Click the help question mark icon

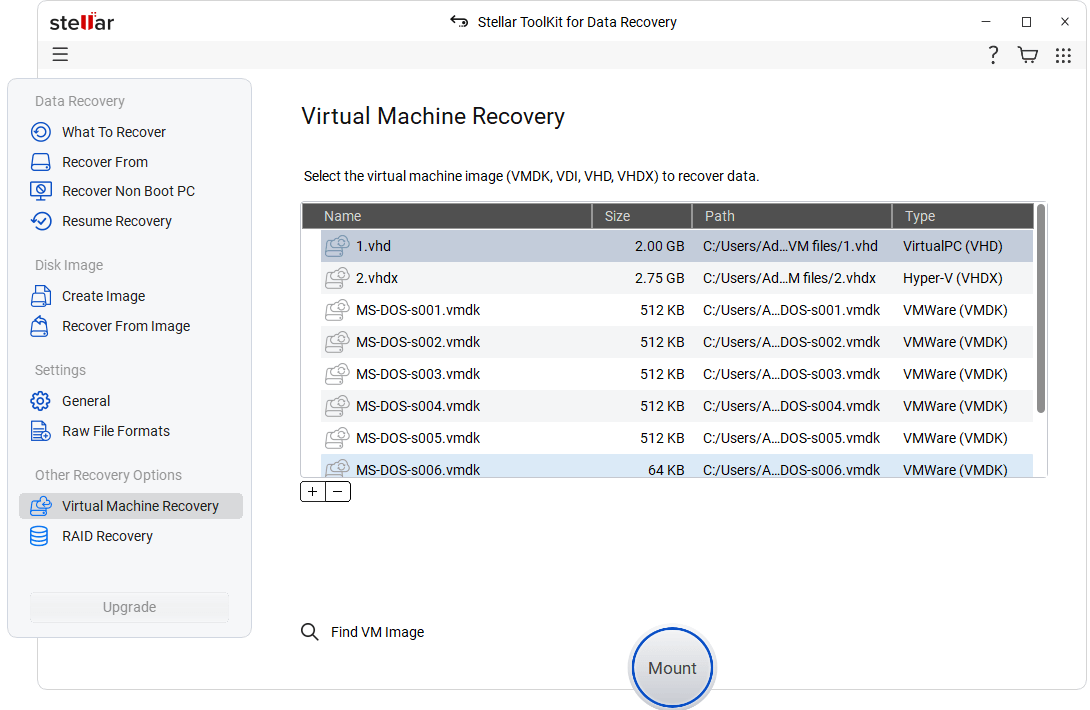(992, 55)
